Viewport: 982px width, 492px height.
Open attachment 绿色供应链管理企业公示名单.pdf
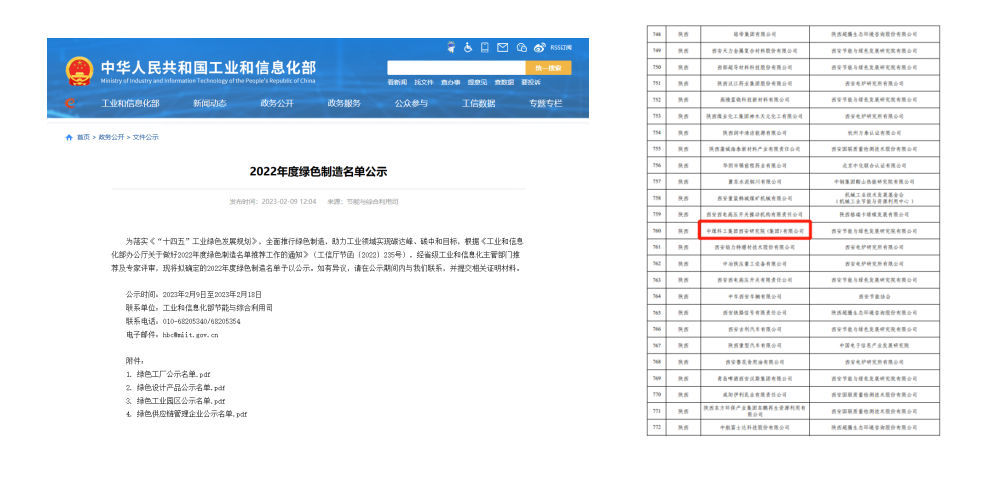tap(191, 413)
